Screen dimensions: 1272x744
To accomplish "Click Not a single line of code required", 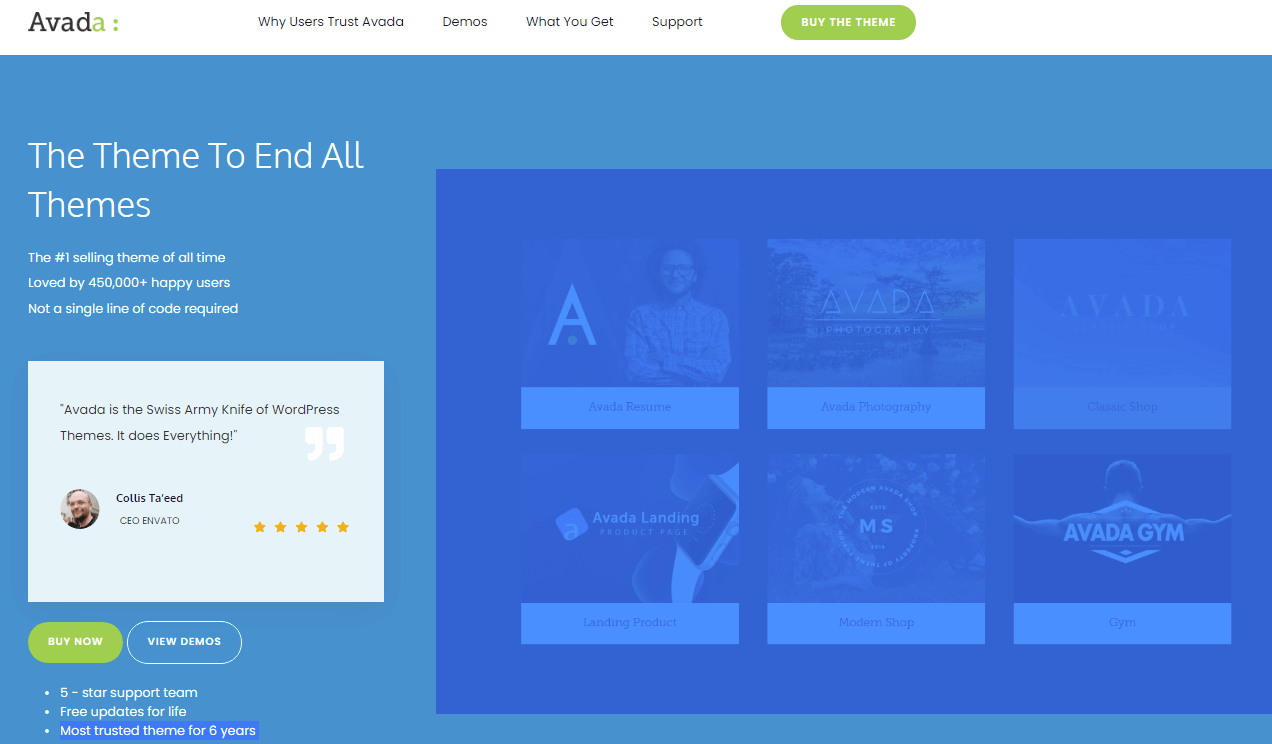I will [x=133, y=309].
